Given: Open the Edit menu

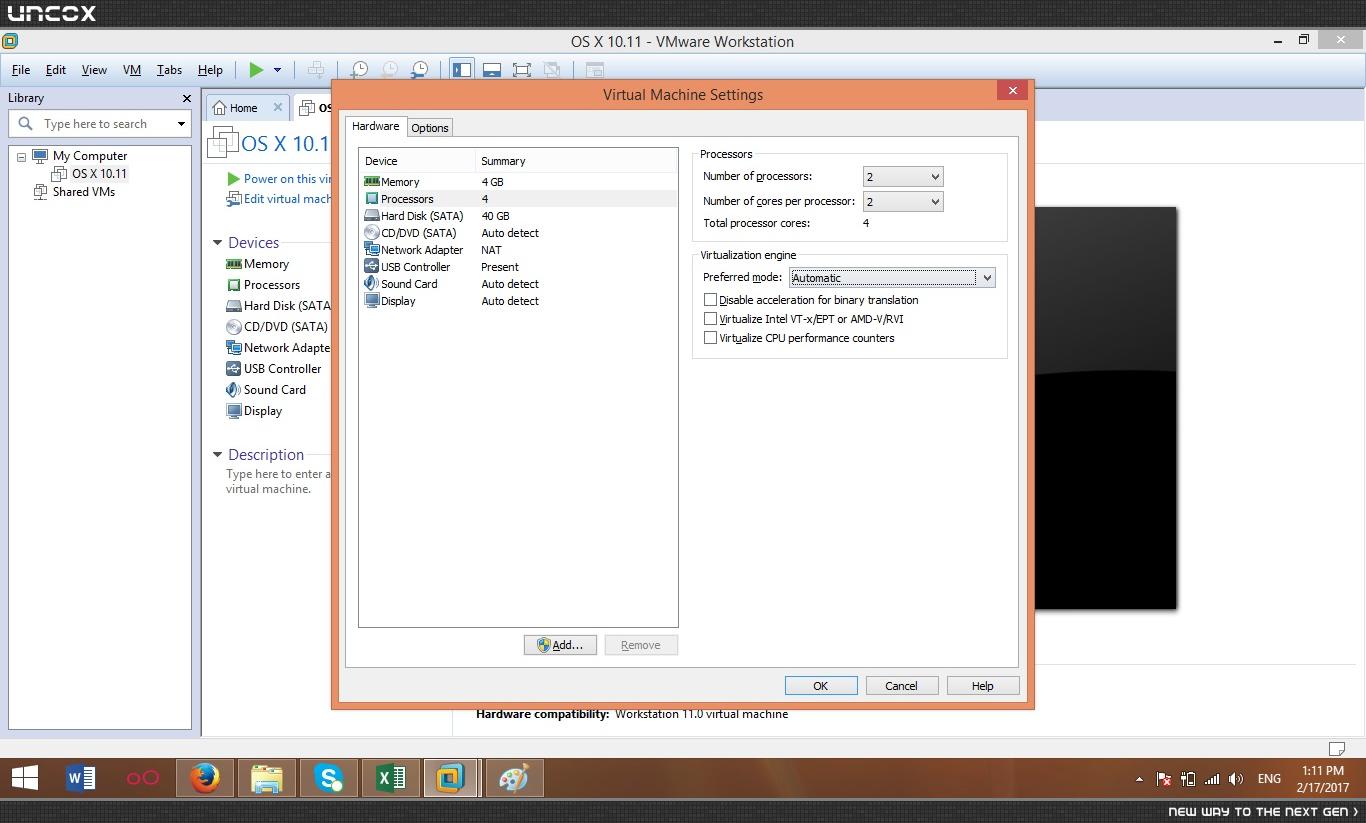Looking at the screenshot, I should (56, 70).
